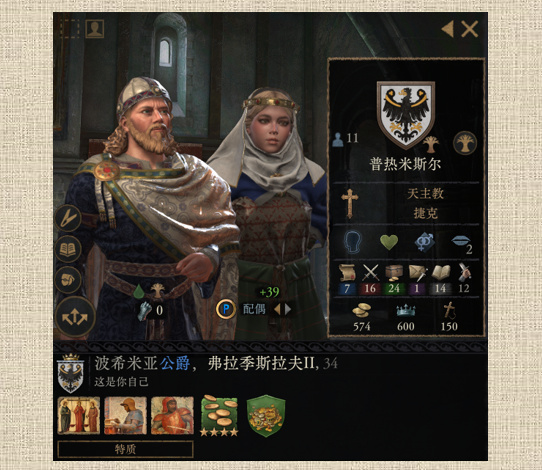The image size is (542, 470).
Task: Select the first personality trait thumbnail
Action: (x=79, y=415)
